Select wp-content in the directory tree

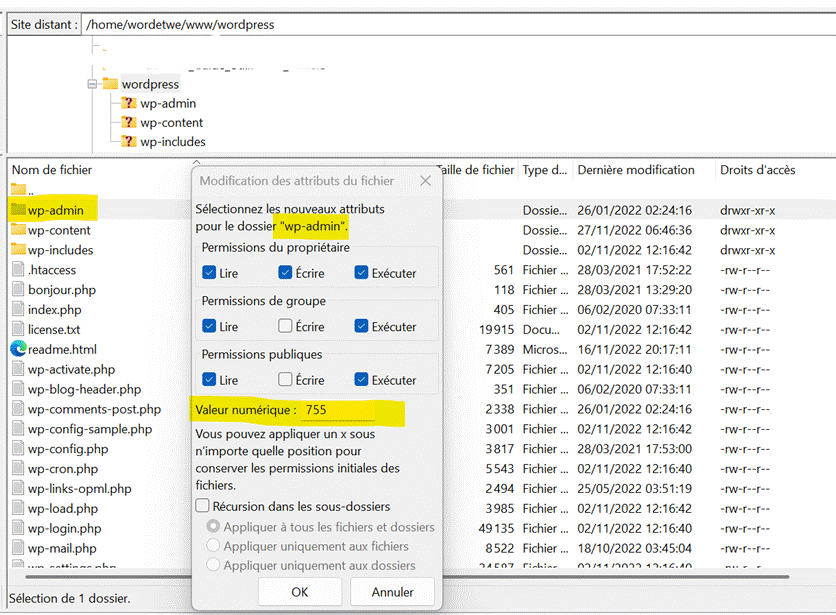point(172,122)
